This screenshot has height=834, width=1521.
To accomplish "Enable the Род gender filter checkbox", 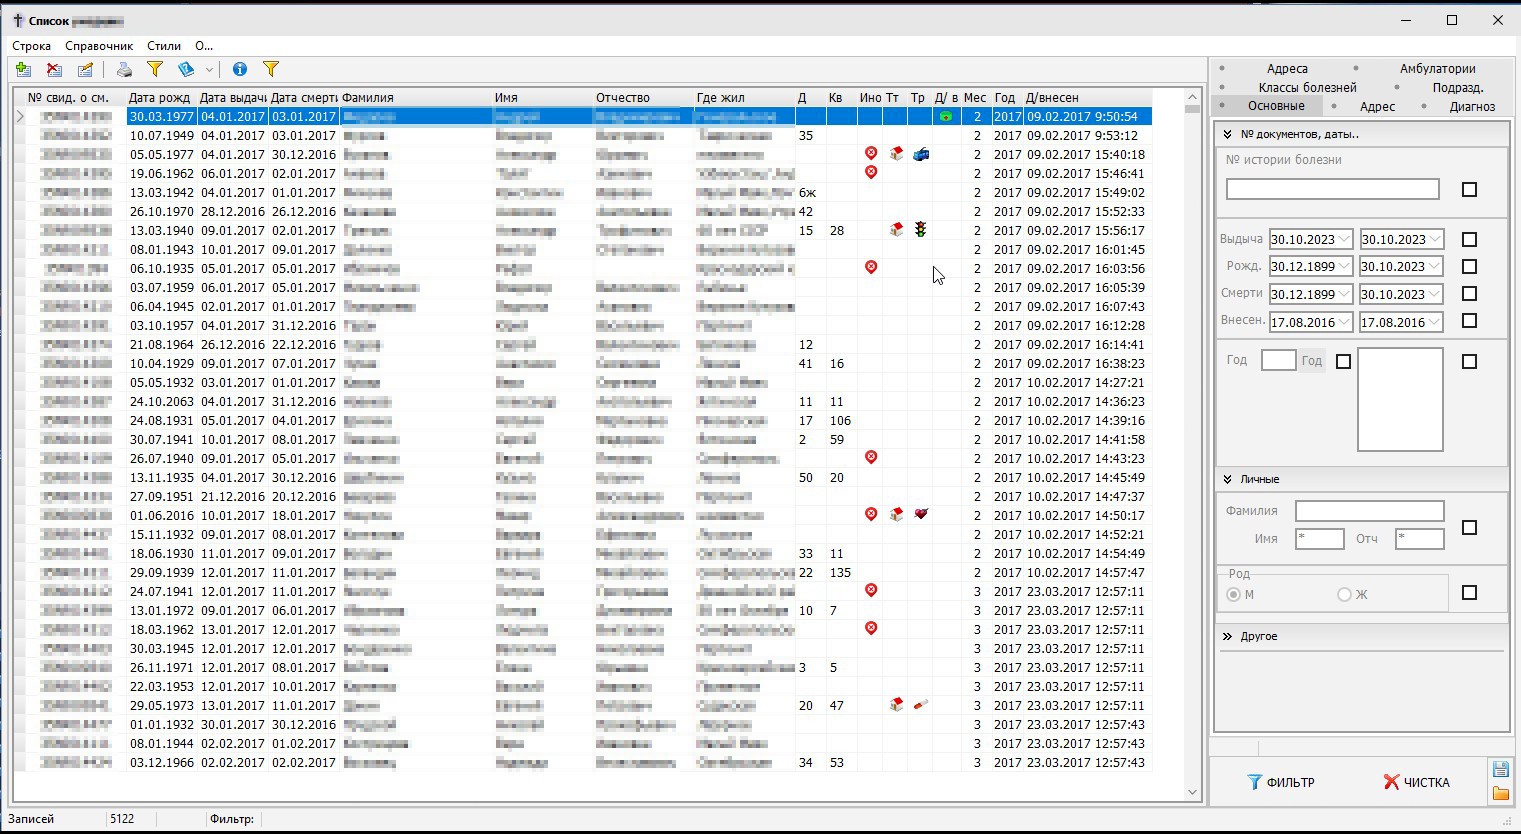I will 1469,593.
